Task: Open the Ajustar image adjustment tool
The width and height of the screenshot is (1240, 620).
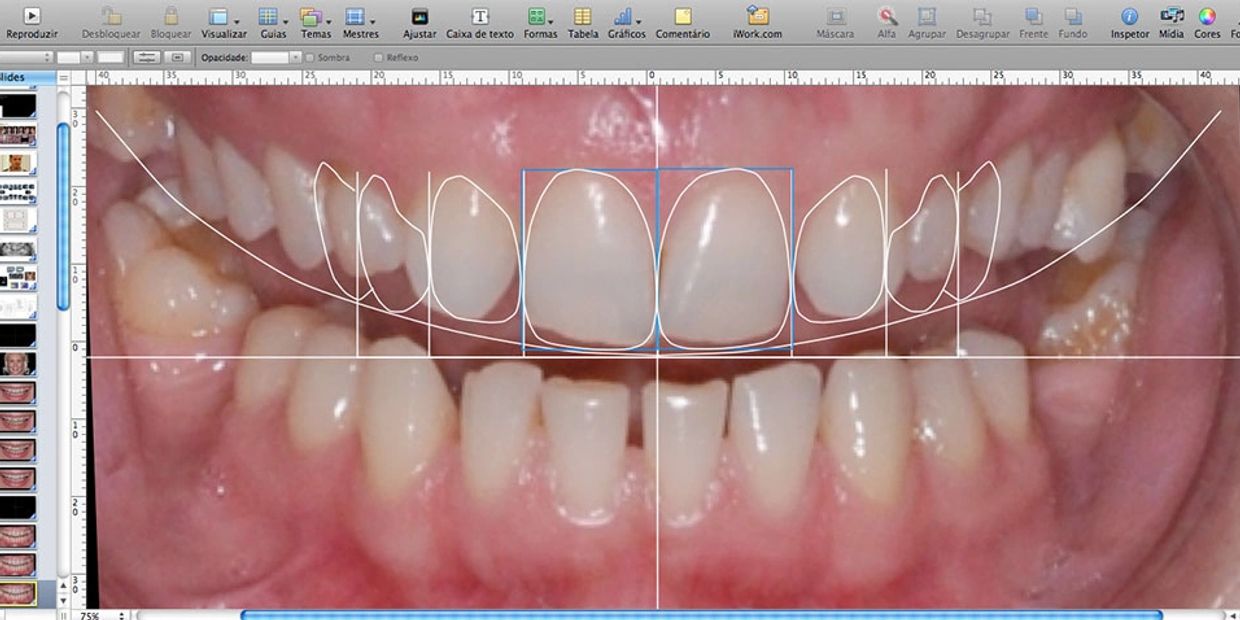Action: (x=419, y=17)
